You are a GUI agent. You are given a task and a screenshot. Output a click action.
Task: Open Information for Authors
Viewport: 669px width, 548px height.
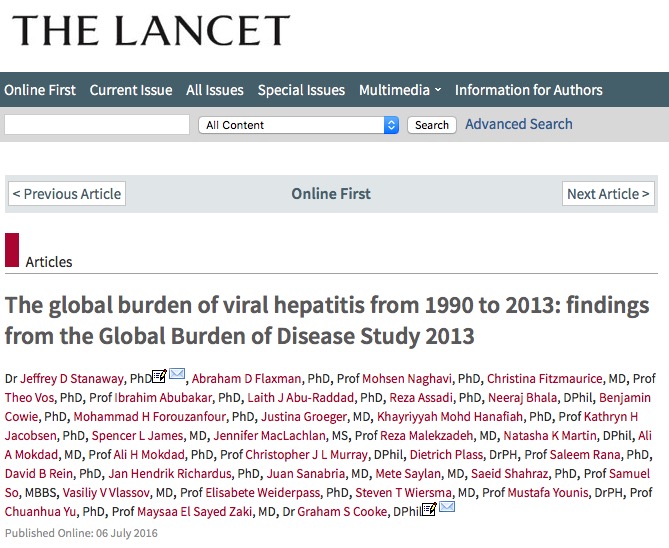point(529,90)
